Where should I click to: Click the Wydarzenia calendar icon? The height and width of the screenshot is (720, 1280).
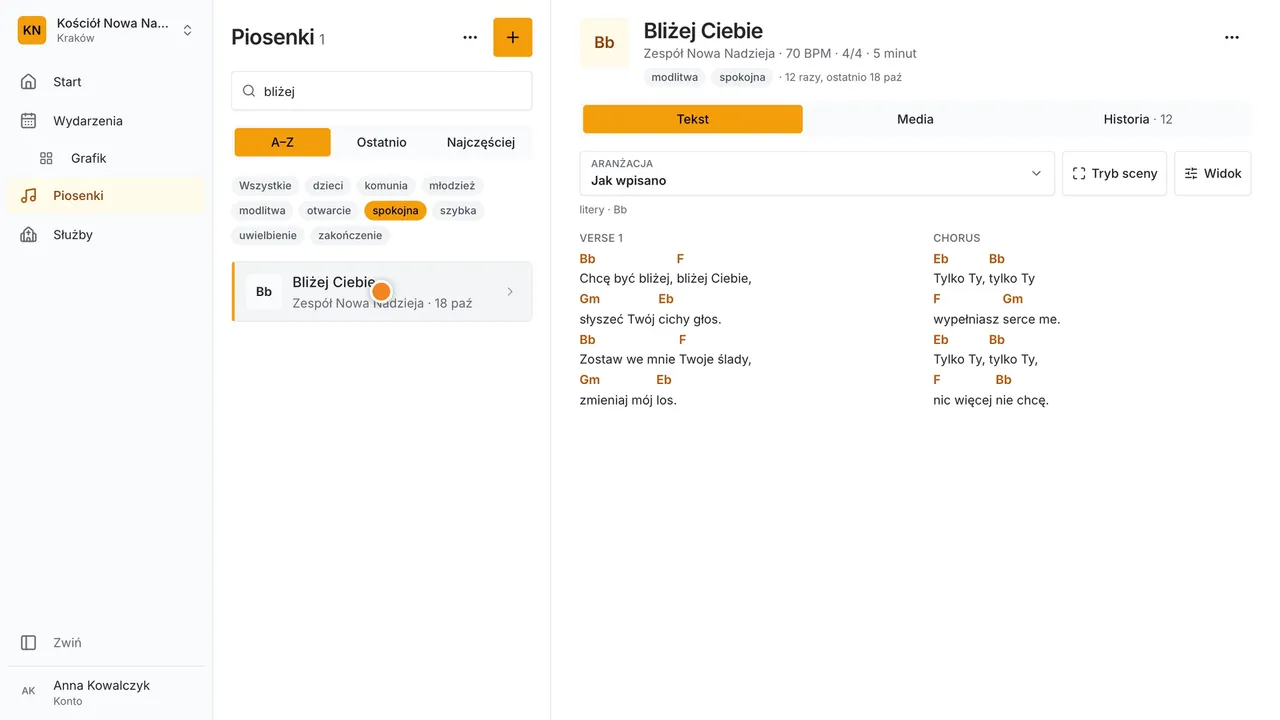pos(29,121)
